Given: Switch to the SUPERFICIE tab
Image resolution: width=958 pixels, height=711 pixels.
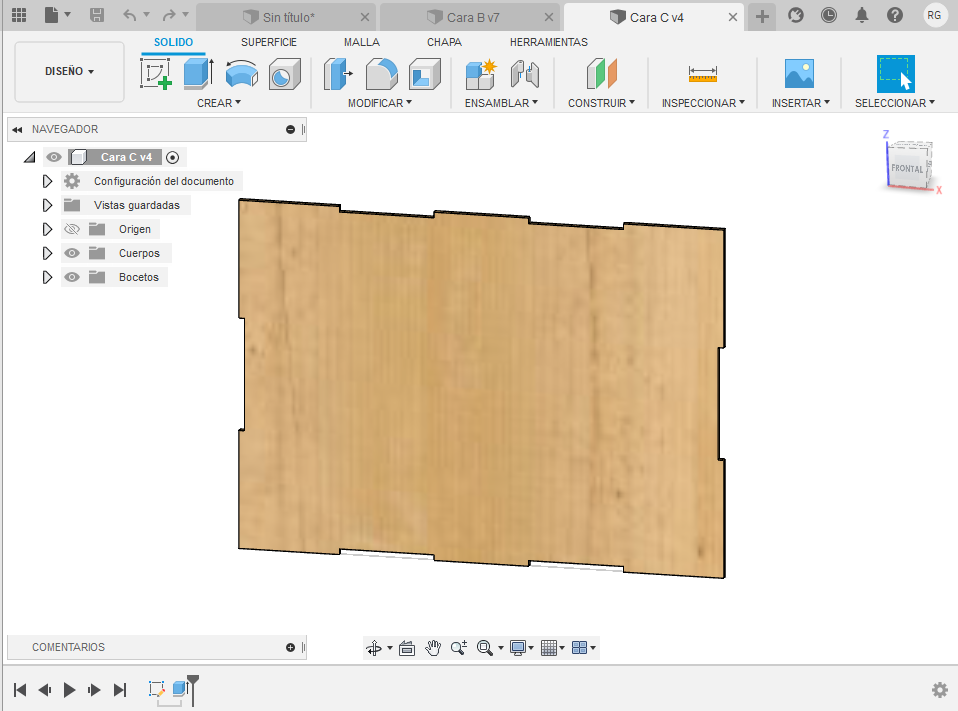Looking at the screenshot, I should coord(269,42).
